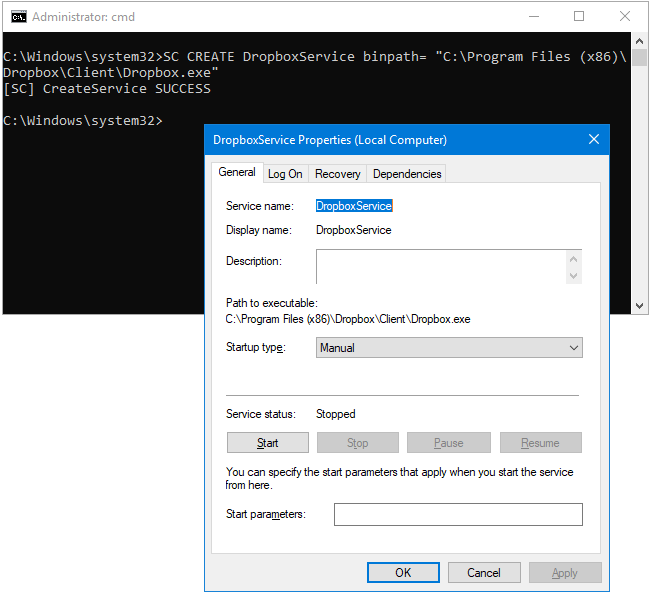Click the start parameters hint text
The width and height of the screenshot is (650, 594).
(x=399, y=478)
